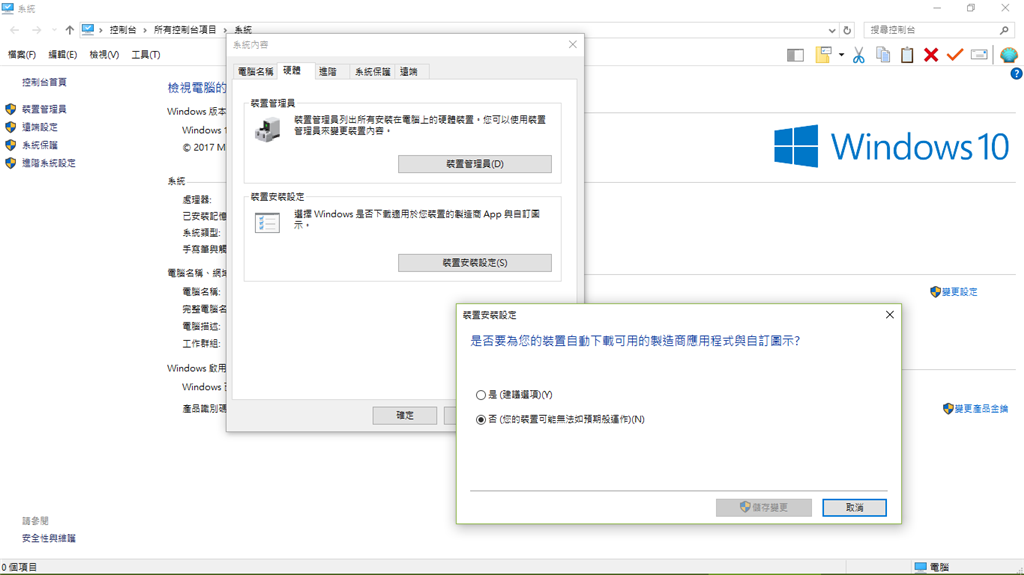
Task: Click the 取消 button in installation dialog
Action: (854, 508)
